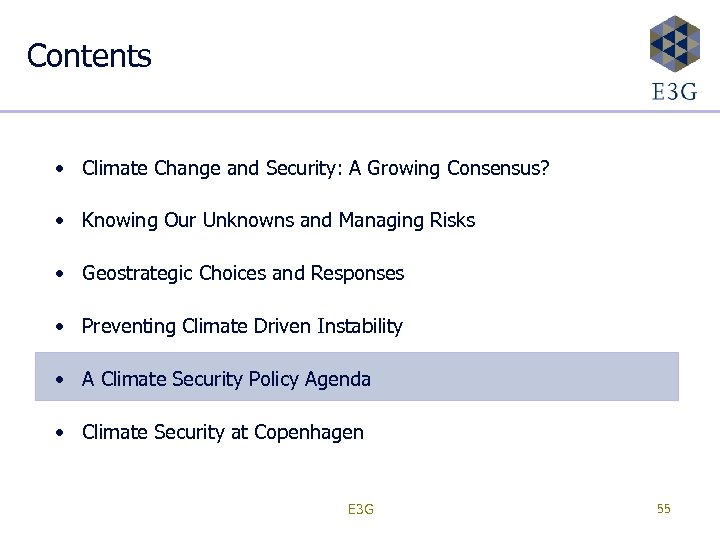Viewport: 720px width, 540px height.
Task: Click bullet dot before 'Knowing Our Unknowns'
Action: (62, 221)
